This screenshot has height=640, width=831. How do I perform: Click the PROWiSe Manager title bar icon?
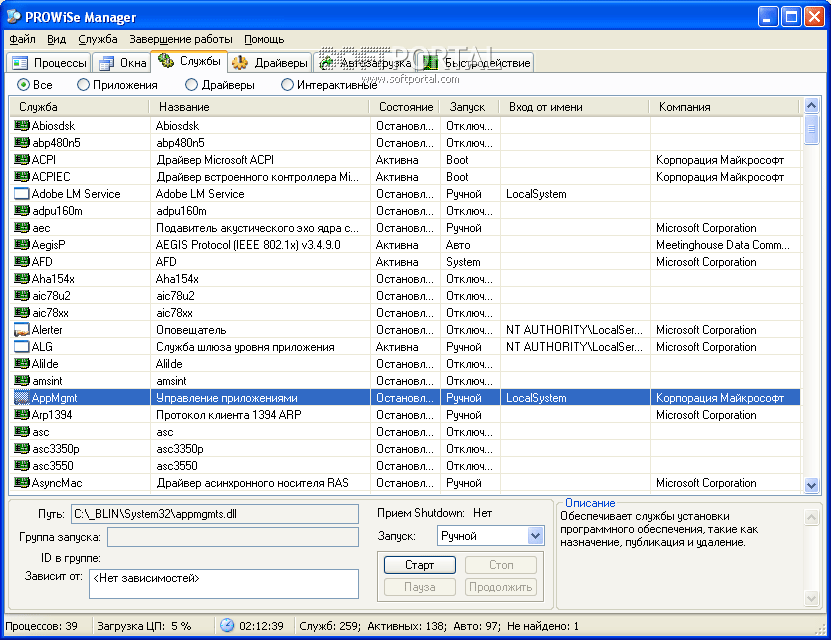click(x=13, y=16)
